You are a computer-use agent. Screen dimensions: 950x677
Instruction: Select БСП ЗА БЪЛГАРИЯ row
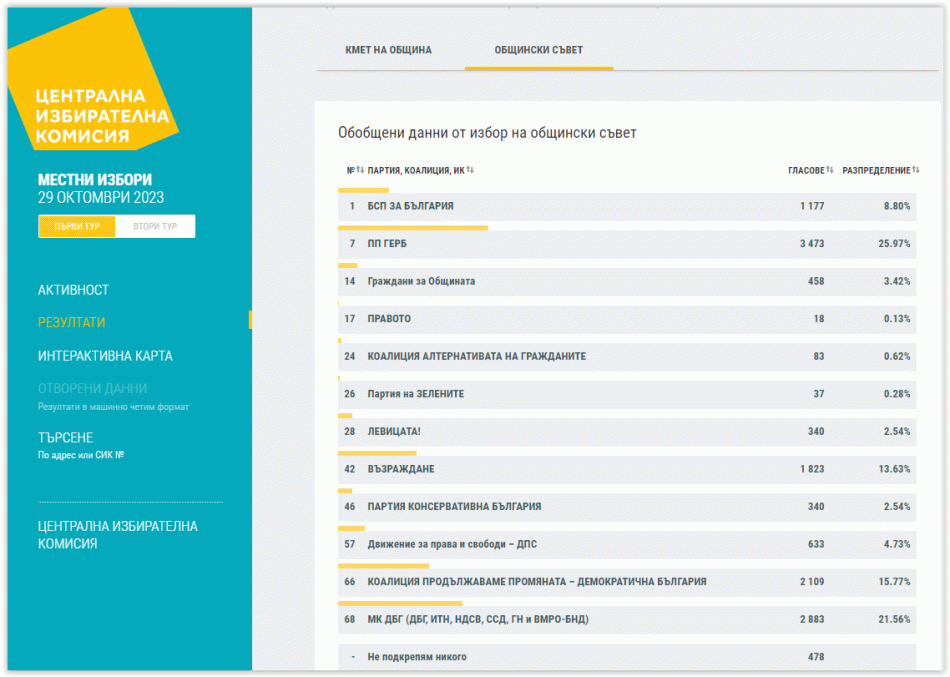coord(627,207)
